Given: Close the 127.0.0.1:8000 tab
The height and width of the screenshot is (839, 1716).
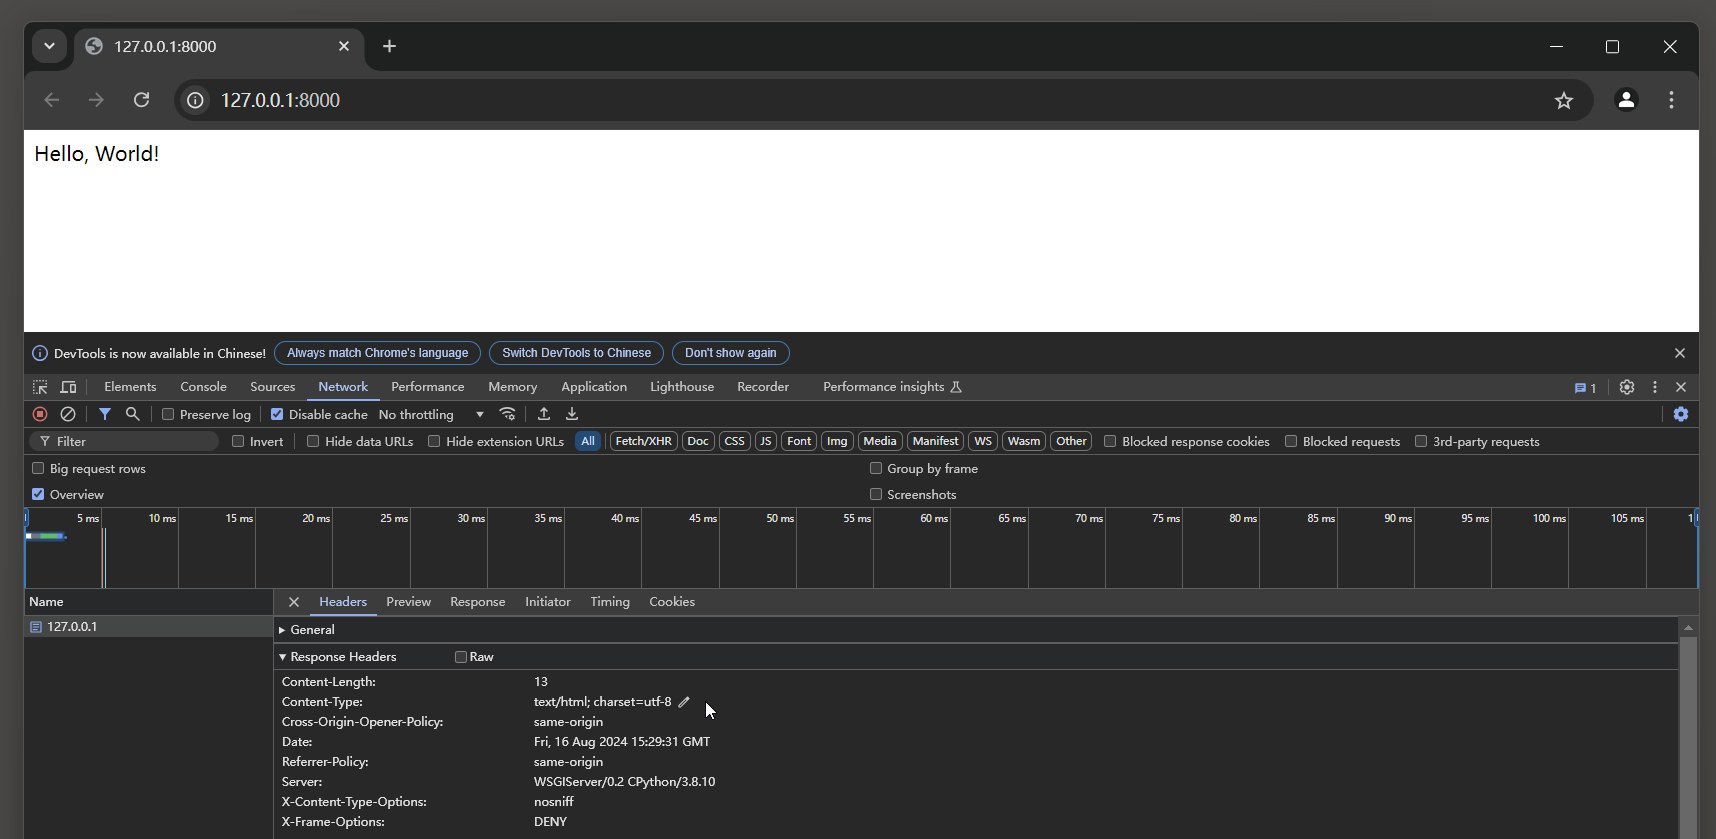Looking at the screenshot, I should coord(344,46).
